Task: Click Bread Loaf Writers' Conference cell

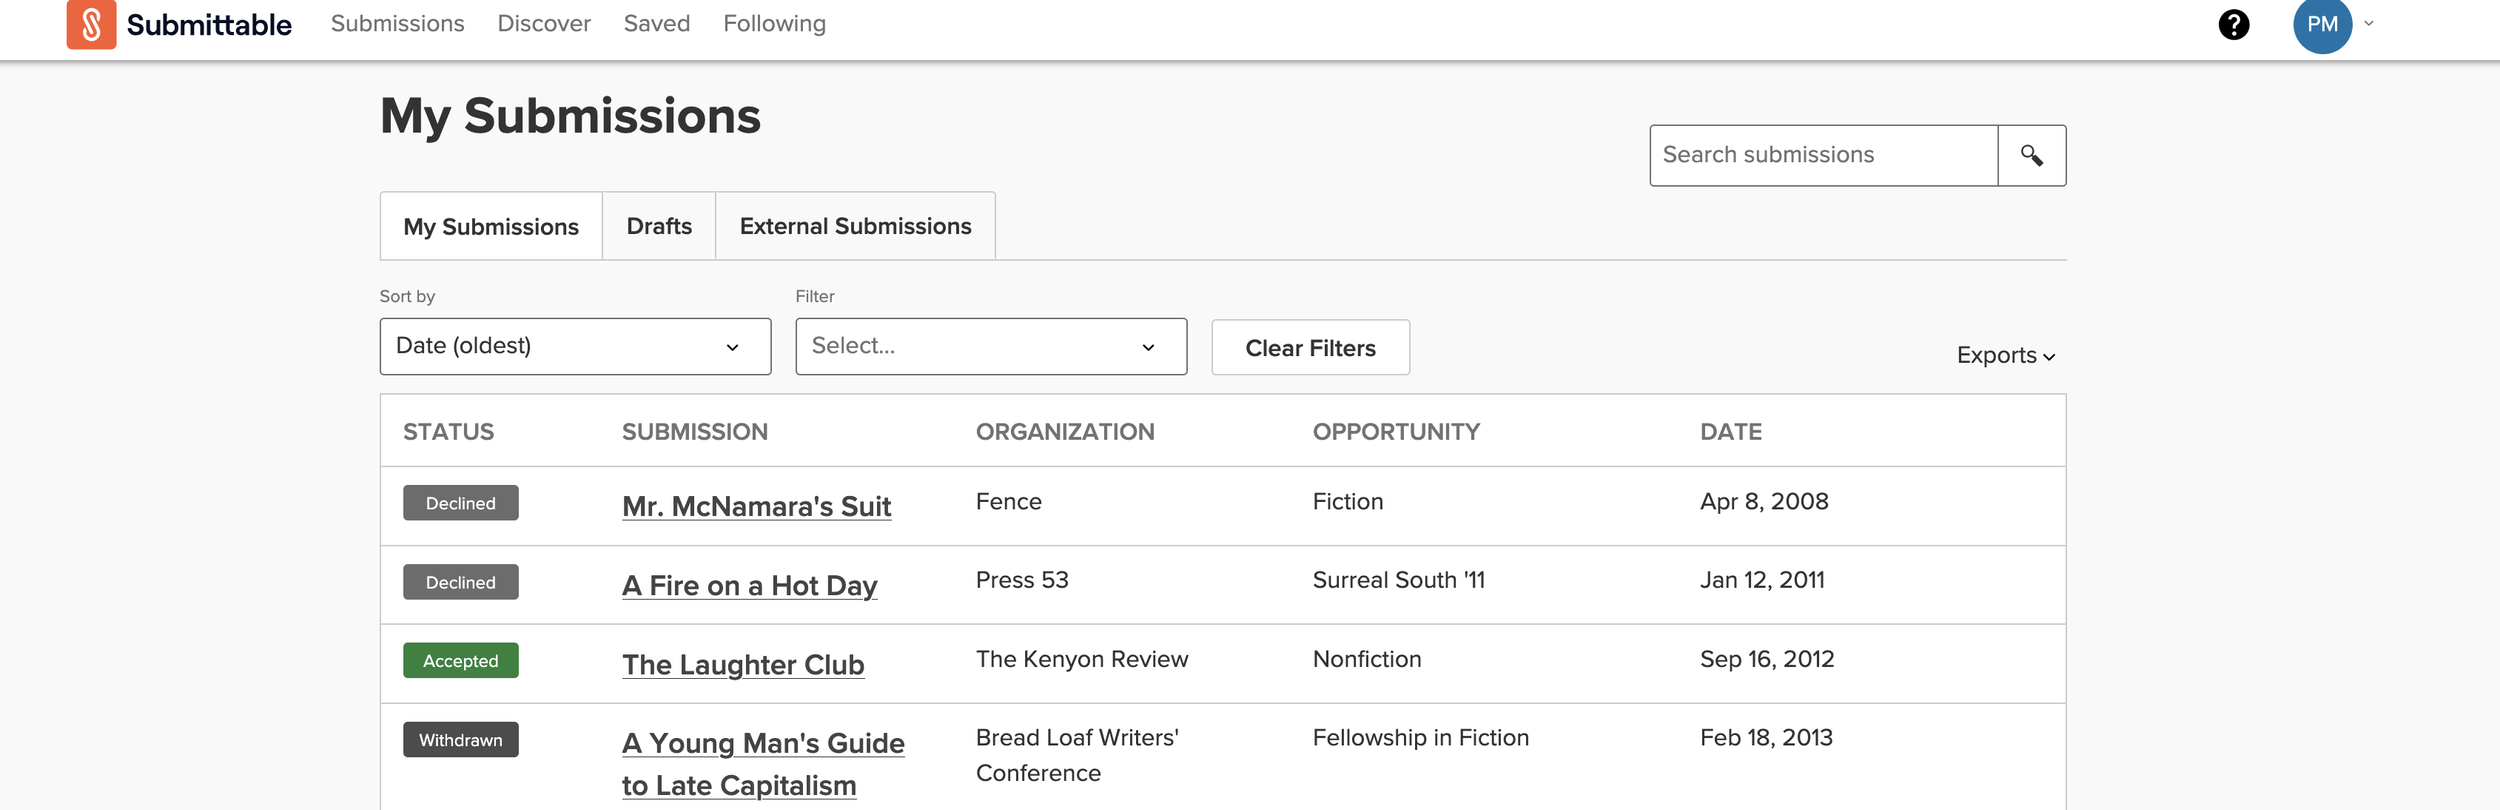Action: (x=1077, y=755)
